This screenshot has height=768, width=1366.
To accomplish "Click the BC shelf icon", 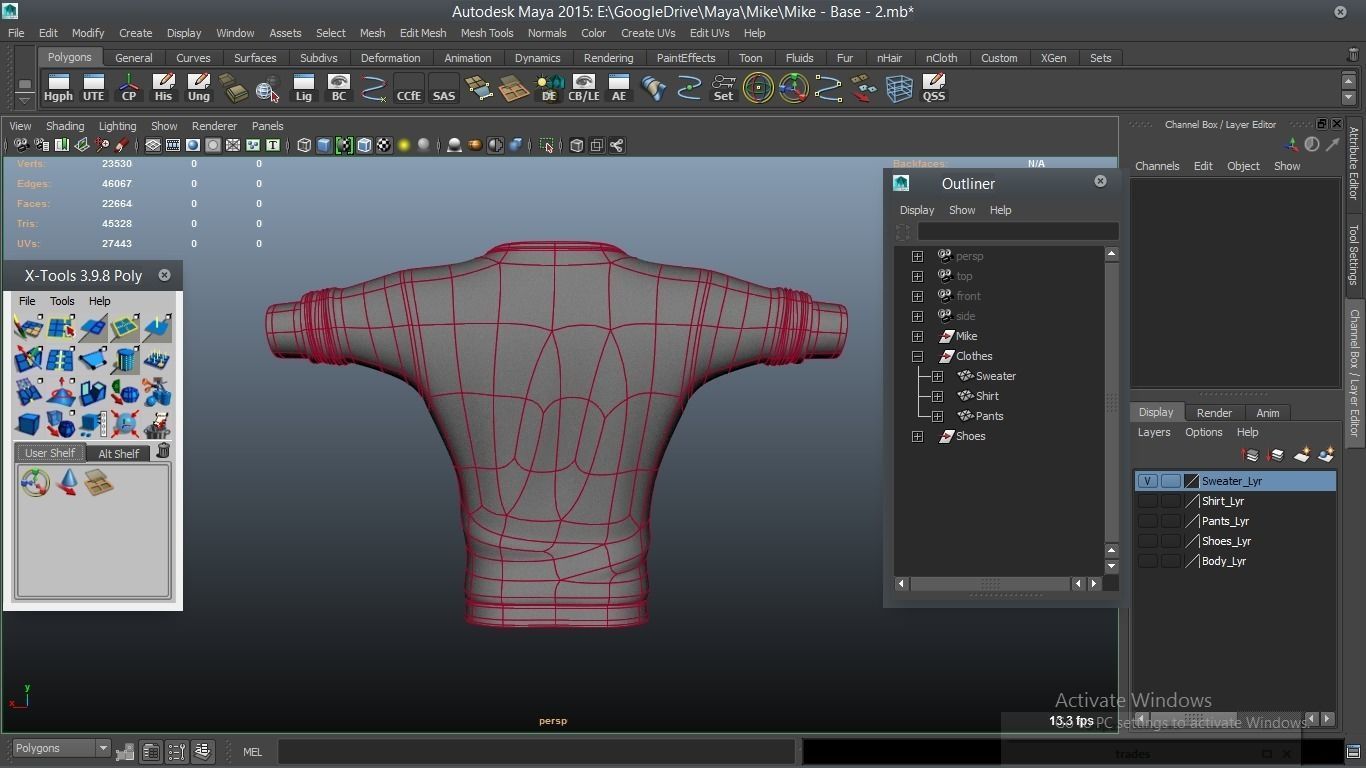I will (338, 88).
